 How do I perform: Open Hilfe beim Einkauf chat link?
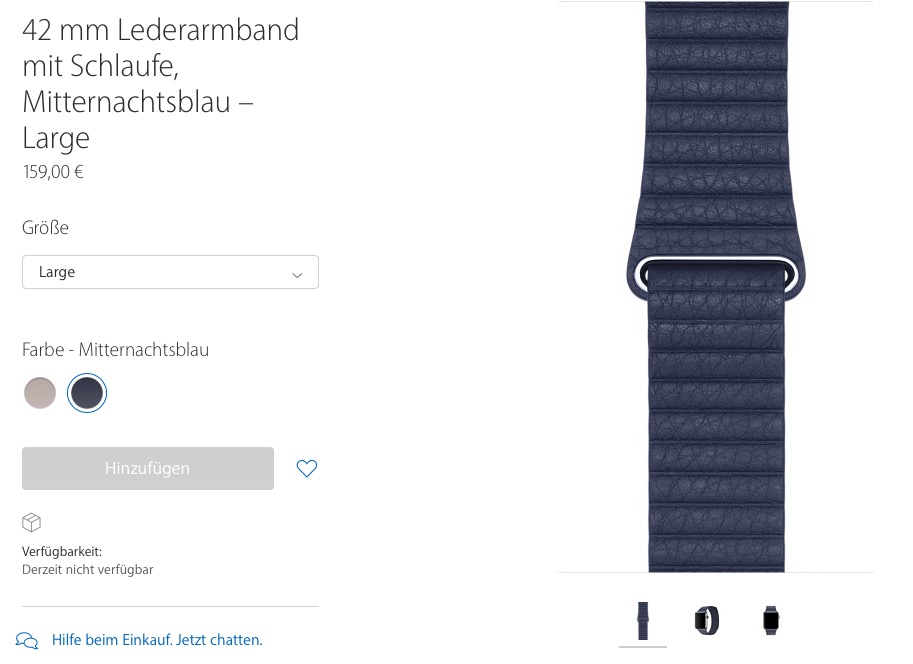[157, 640]
